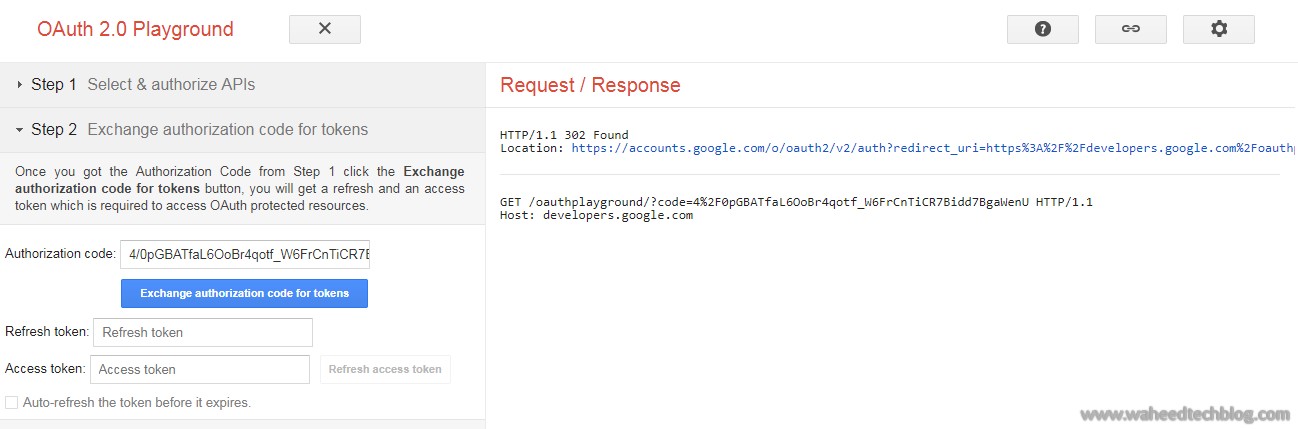
Task: Click the Host: developers.google.com line
Action: point(596,215)
